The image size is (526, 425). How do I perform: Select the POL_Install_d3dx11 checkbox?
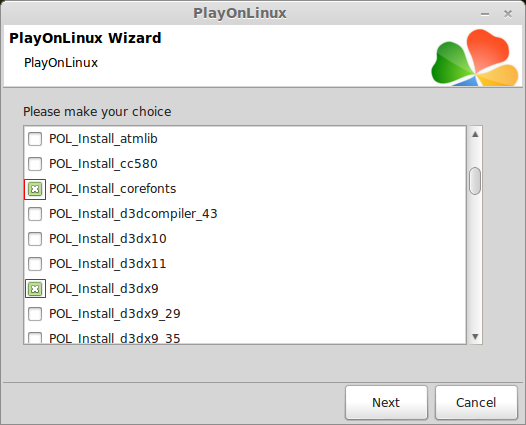click(x=35, y=264)
